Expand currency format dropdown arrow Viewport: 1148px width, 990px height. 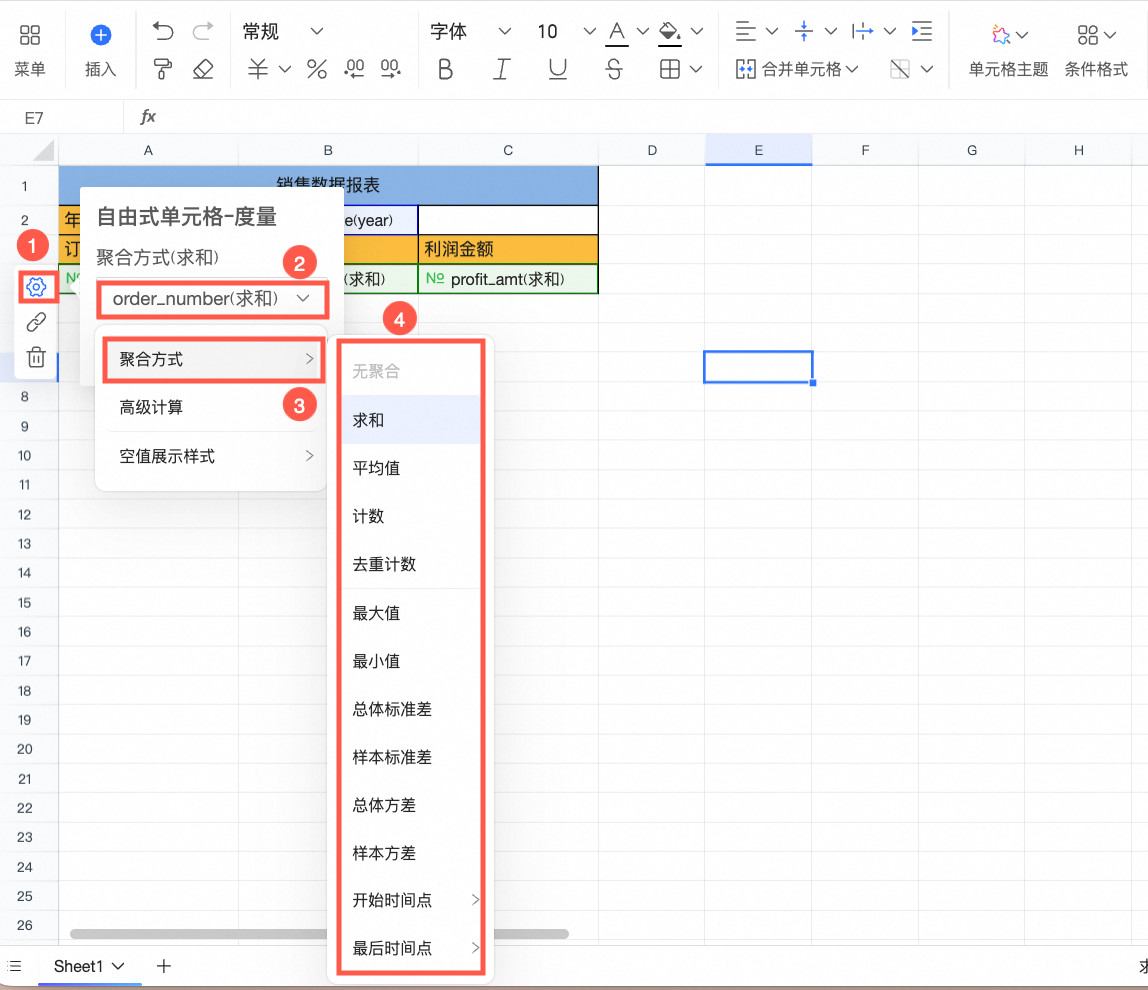pos(285,69)
